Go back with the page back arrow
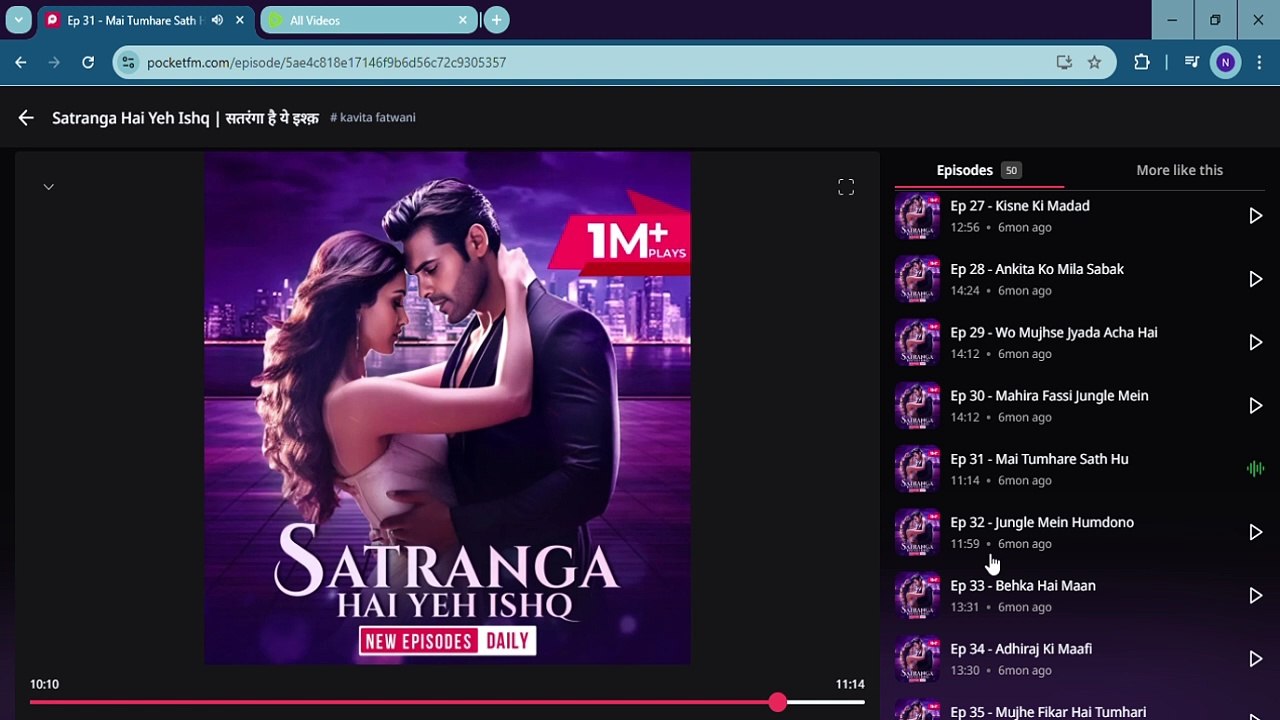This screenshot has width=1280, height=720. 26,118
